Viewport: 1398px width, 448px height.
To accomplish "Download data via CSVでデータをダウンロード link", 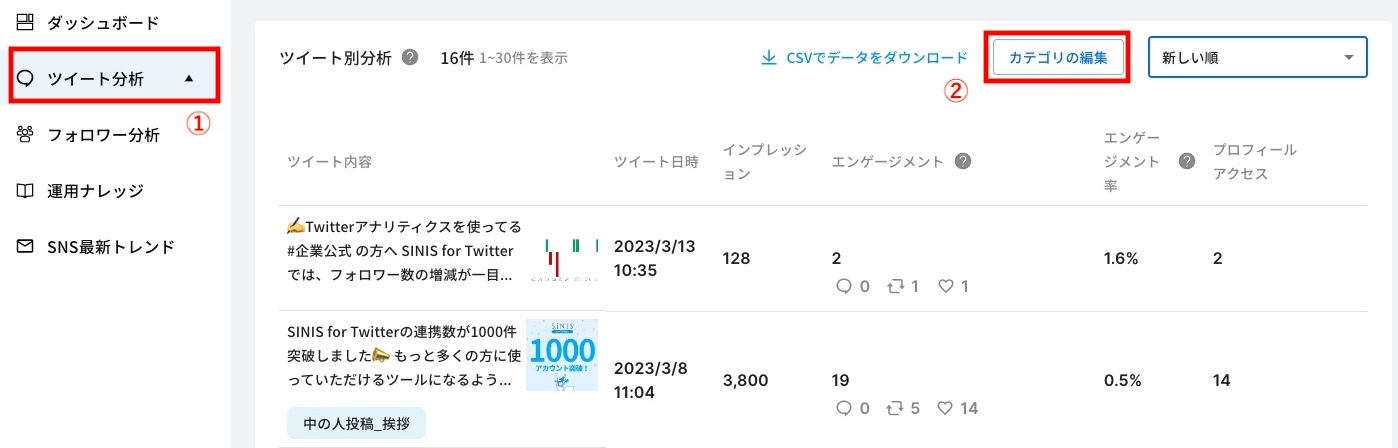I will 864,58.
